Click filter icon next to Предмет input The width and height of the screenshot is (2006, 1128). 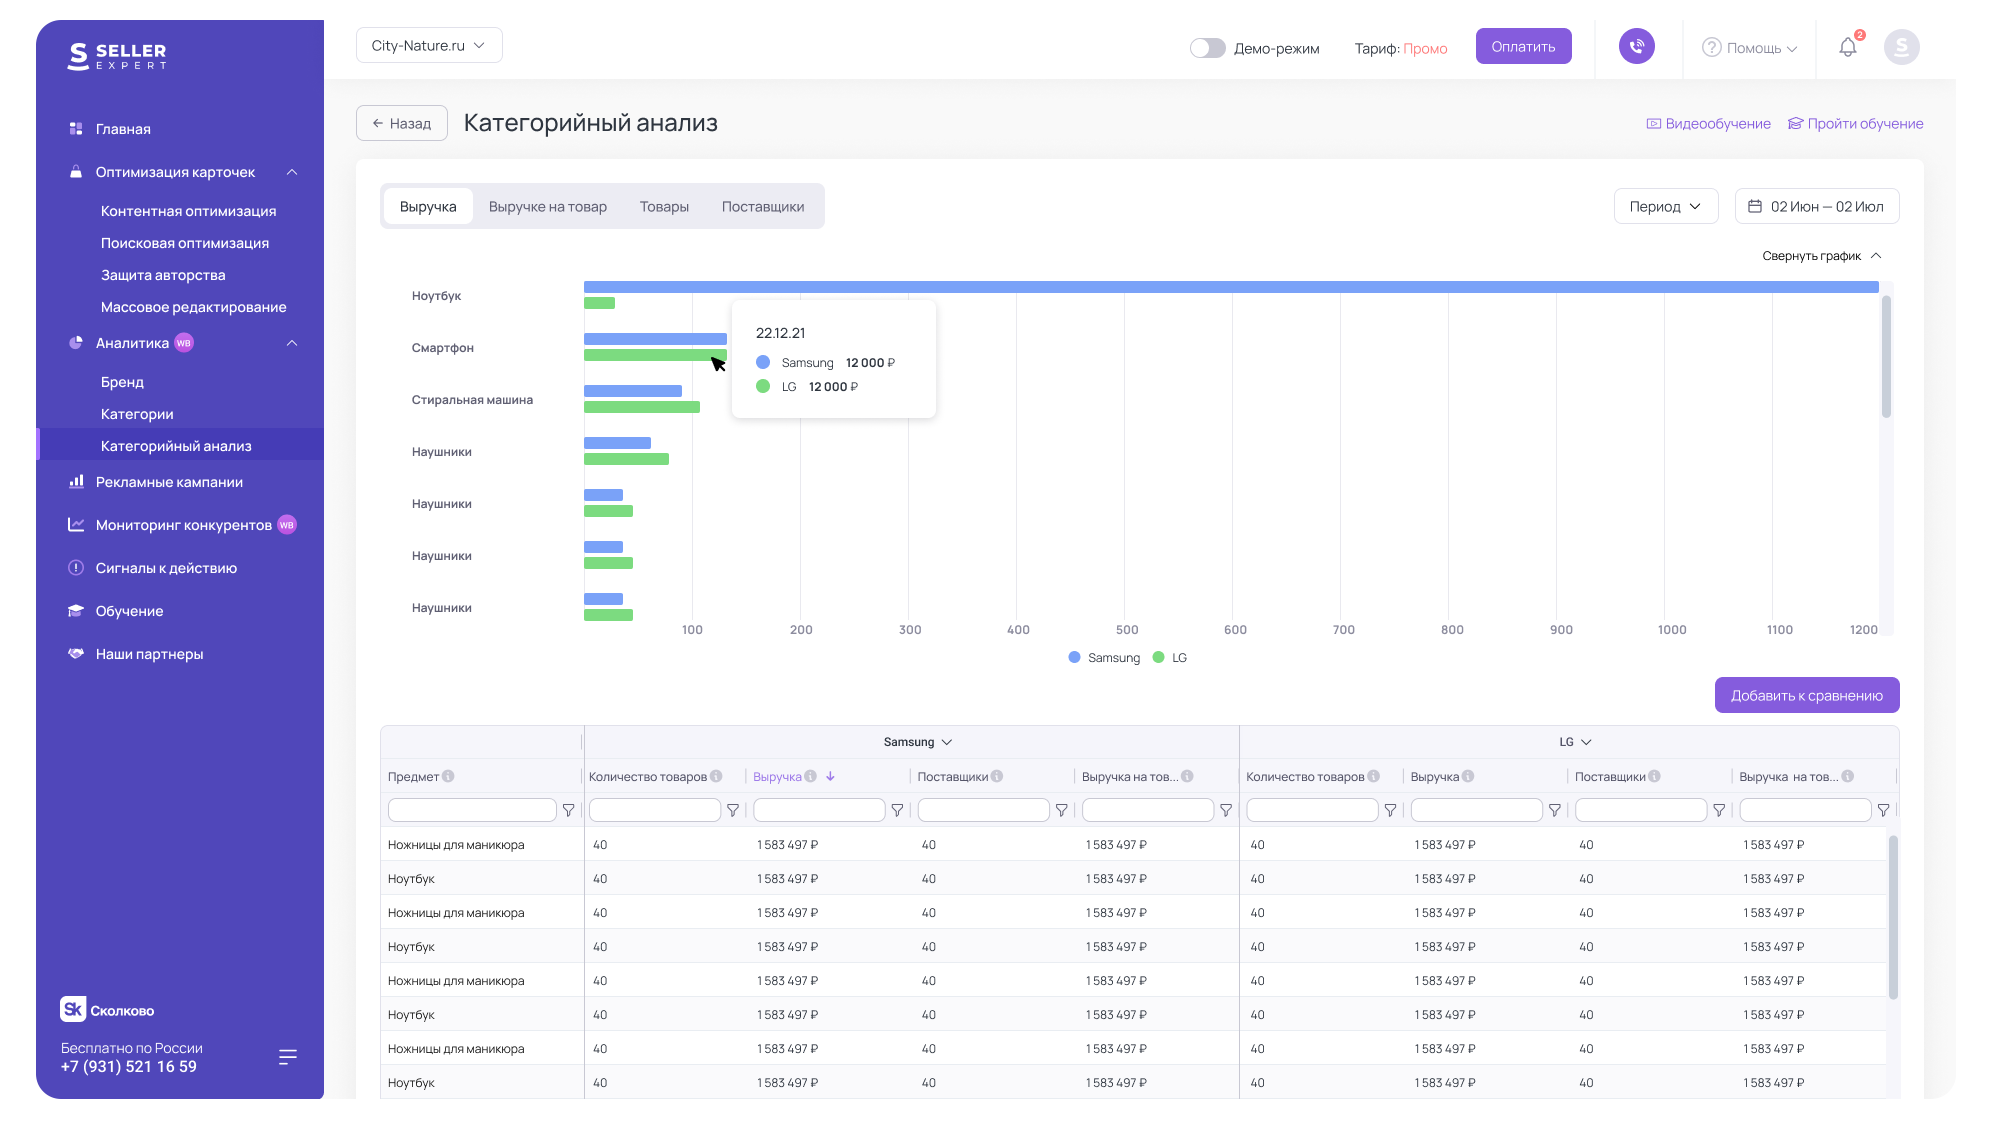[x=569, y=810]
